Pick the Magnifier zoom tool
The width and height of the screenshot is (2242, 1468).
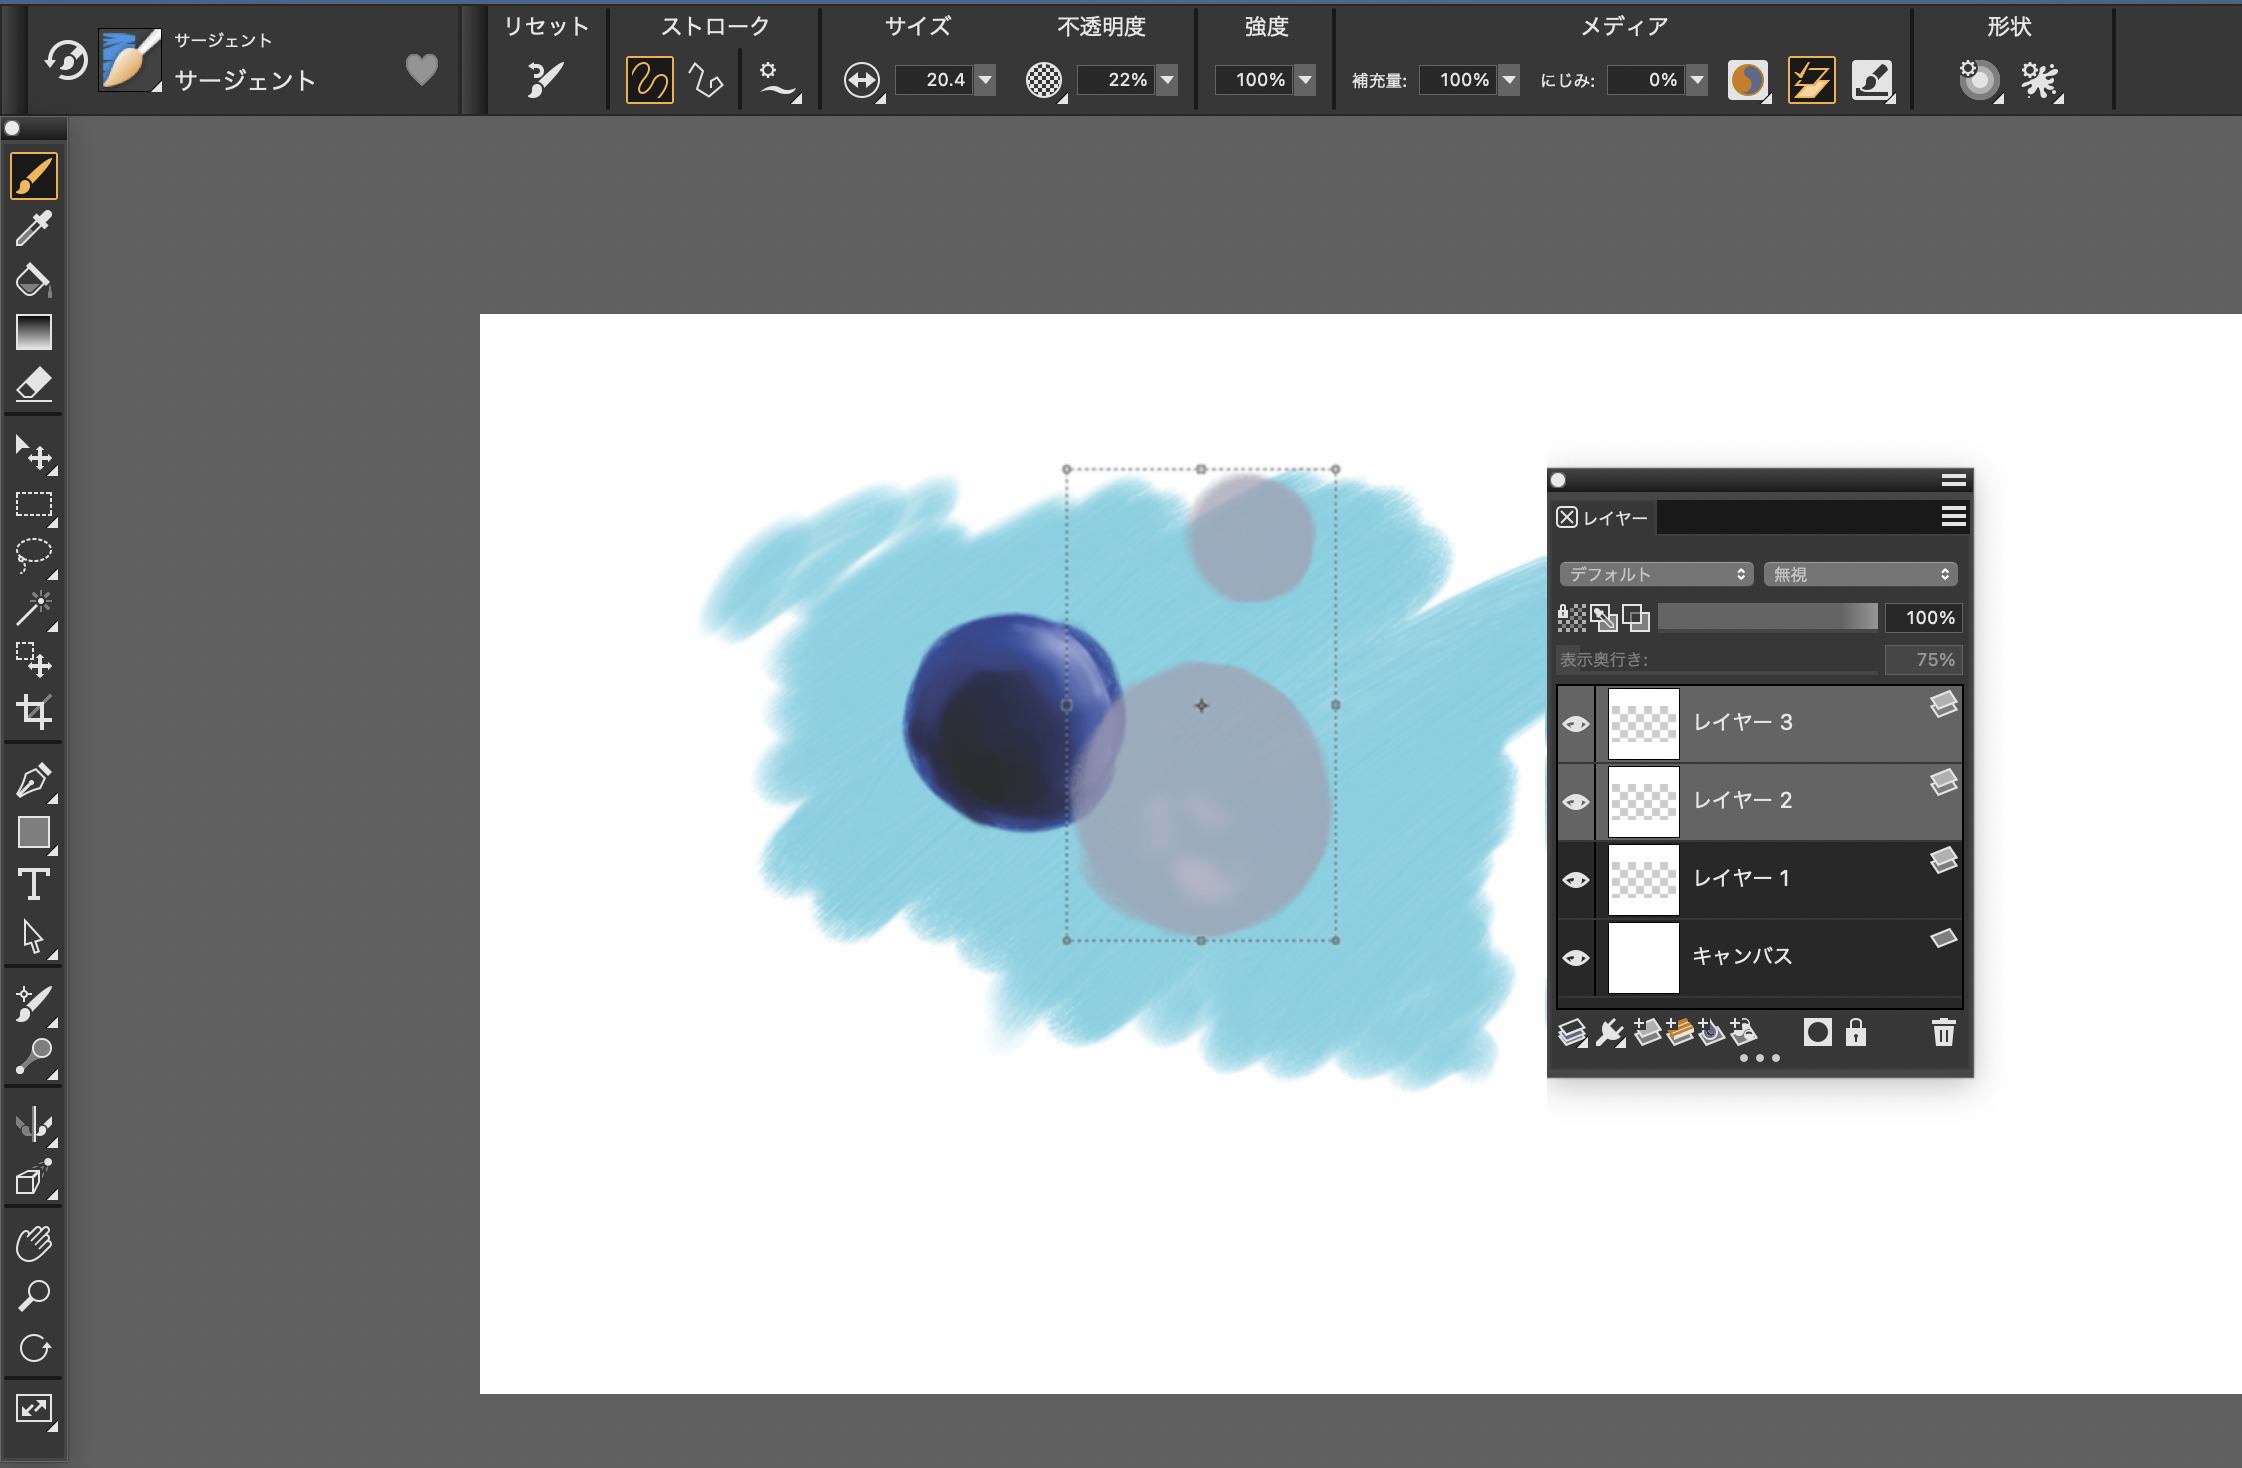(x=33, y=1296)
